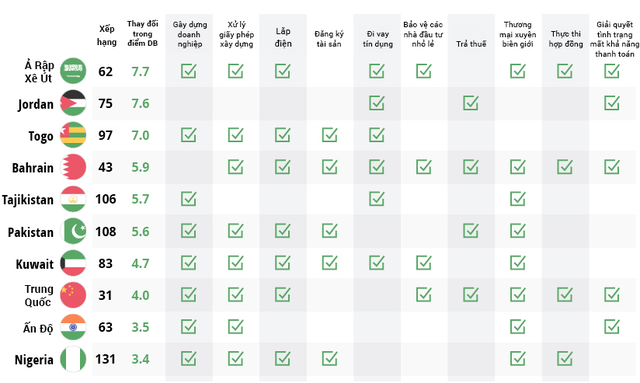The height and width of the screenshot is (383, 640).
Task: Click the Saudi Arabia flag icon
Action: 73,71
